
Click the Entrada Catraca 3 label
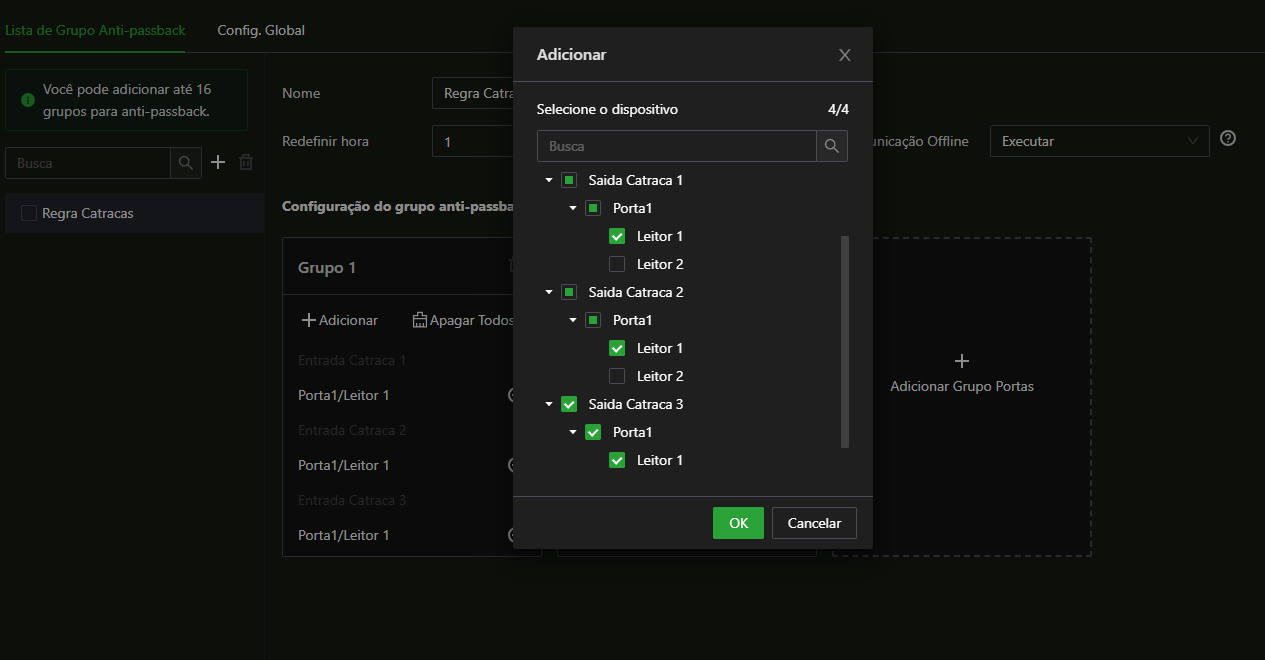(x=352, y=500)
